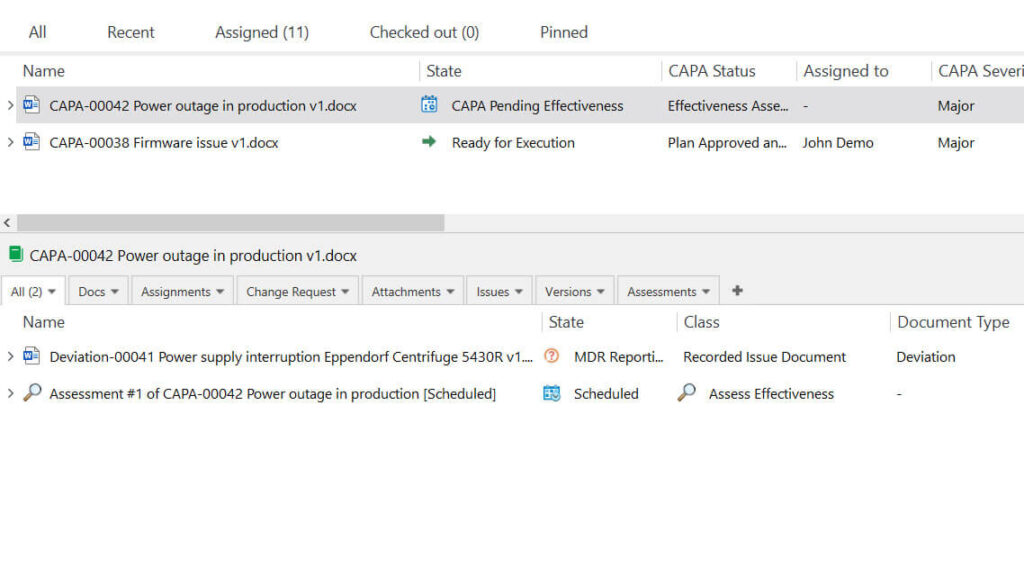Open the Assigned (11) tab
The height and width of the screenshot is (576, 1024).
(x=262, y=32)
